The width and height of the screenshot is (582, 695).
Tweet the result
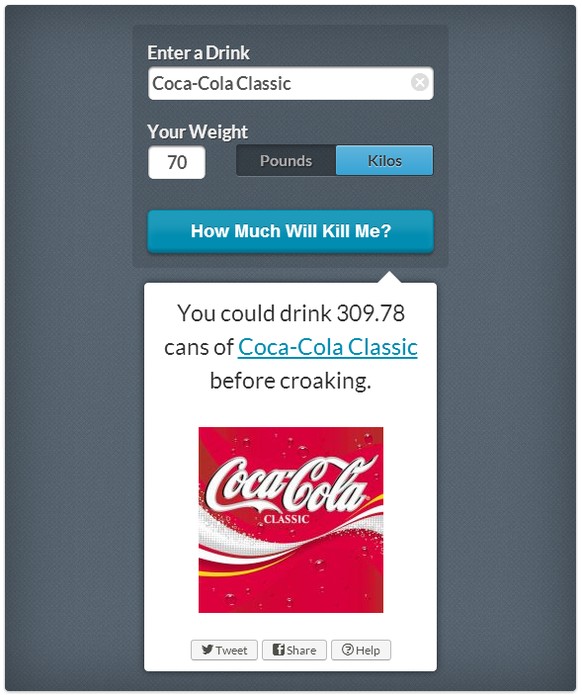tap(224, 650)
